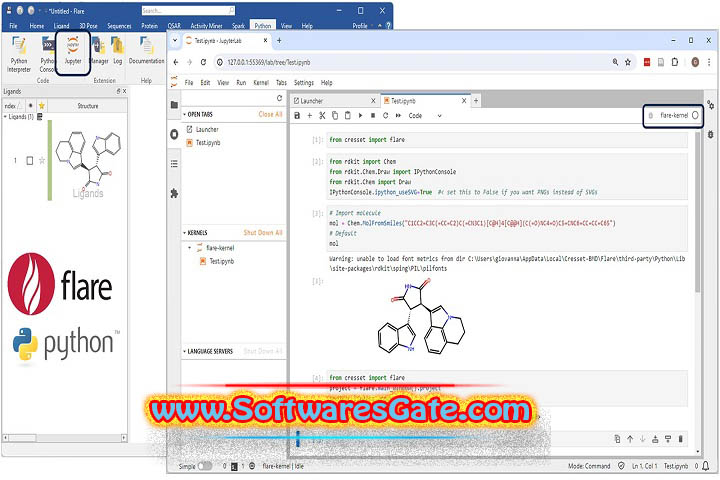
Task: Select Test.ipynb under Open Tabs
Action: pyautogui.click(x=208, y=143)
